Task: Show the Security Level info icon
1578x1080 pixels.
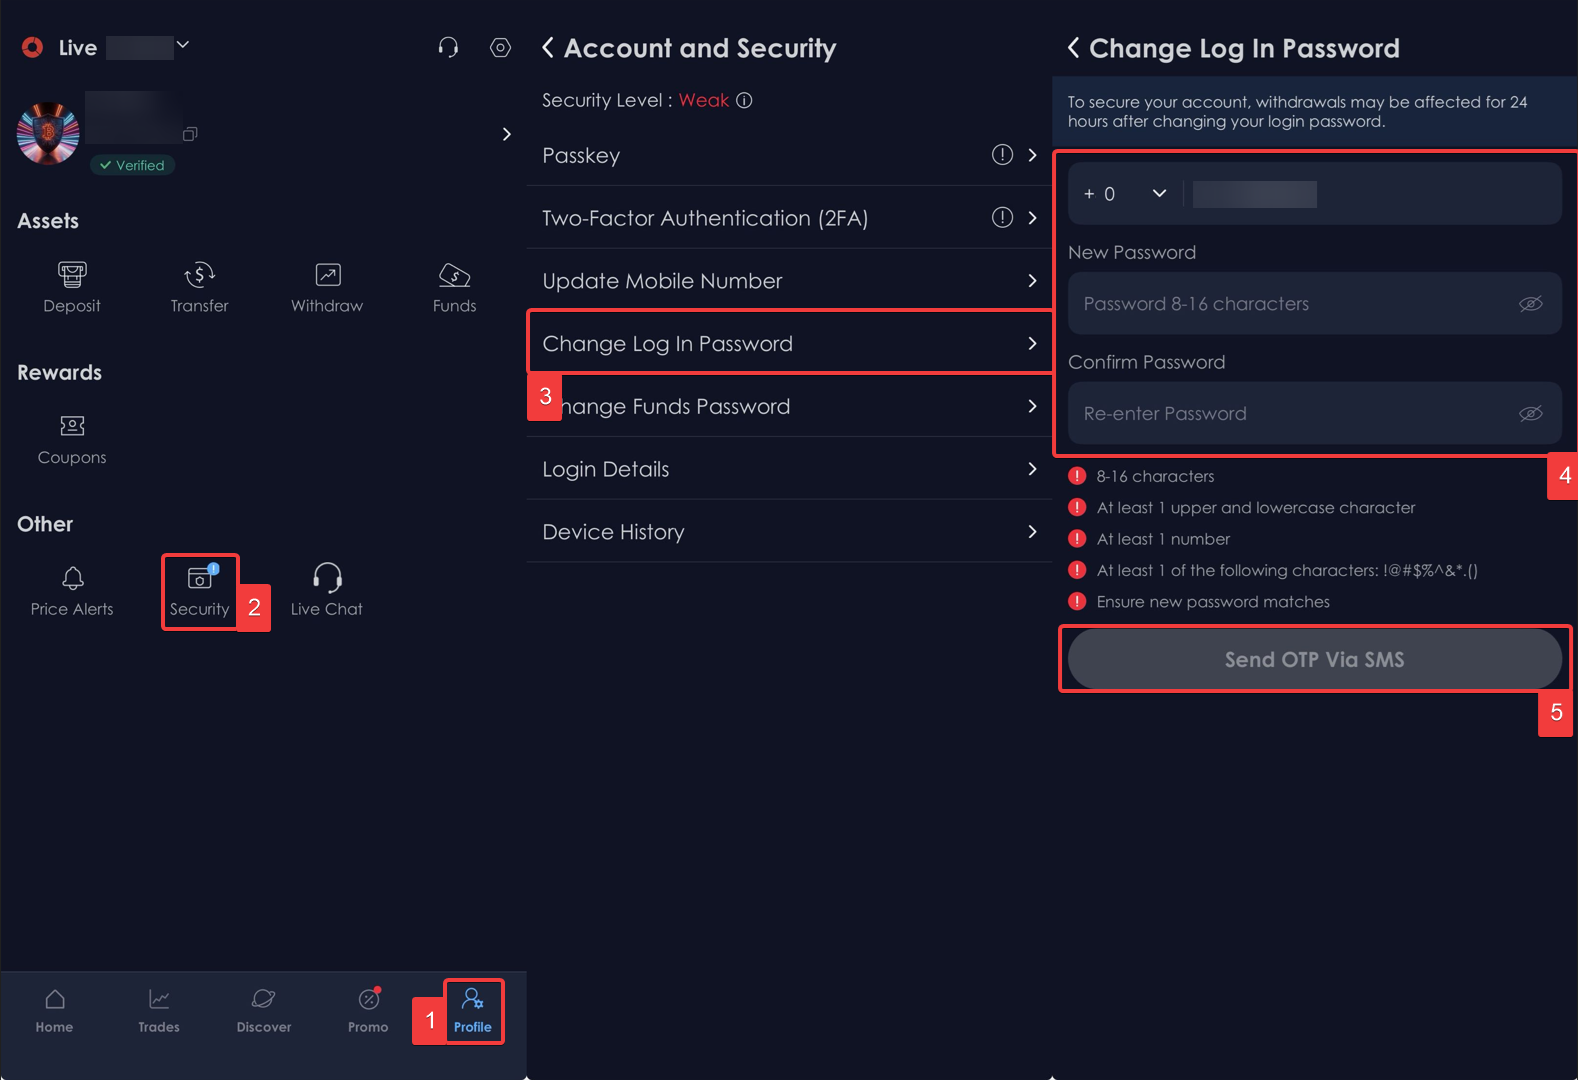Action: click(744, 100)
